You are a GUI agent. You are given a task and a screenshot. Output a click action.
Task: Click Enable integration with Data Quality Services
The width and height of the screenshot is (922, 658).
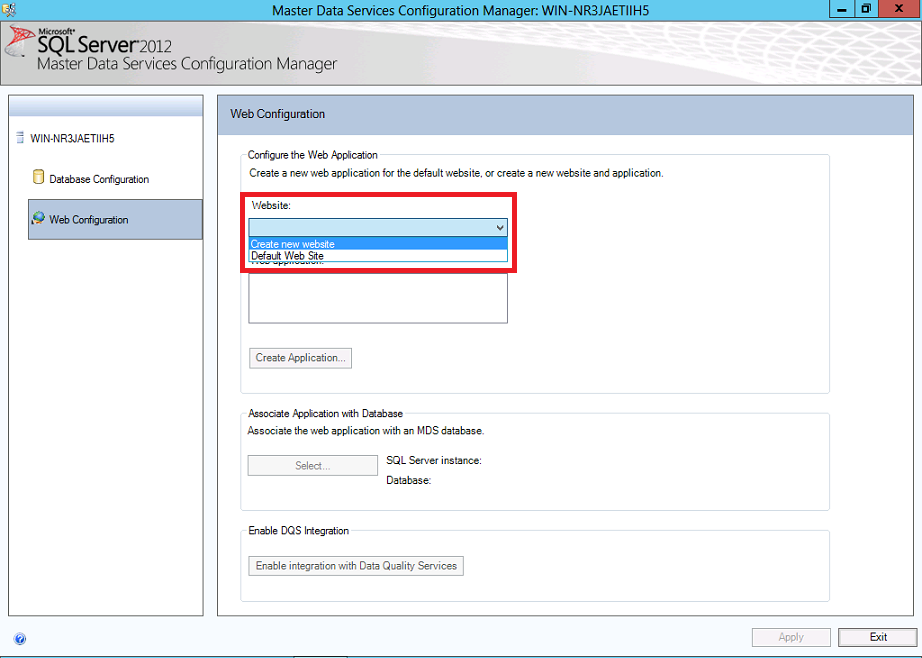point(356,566)
